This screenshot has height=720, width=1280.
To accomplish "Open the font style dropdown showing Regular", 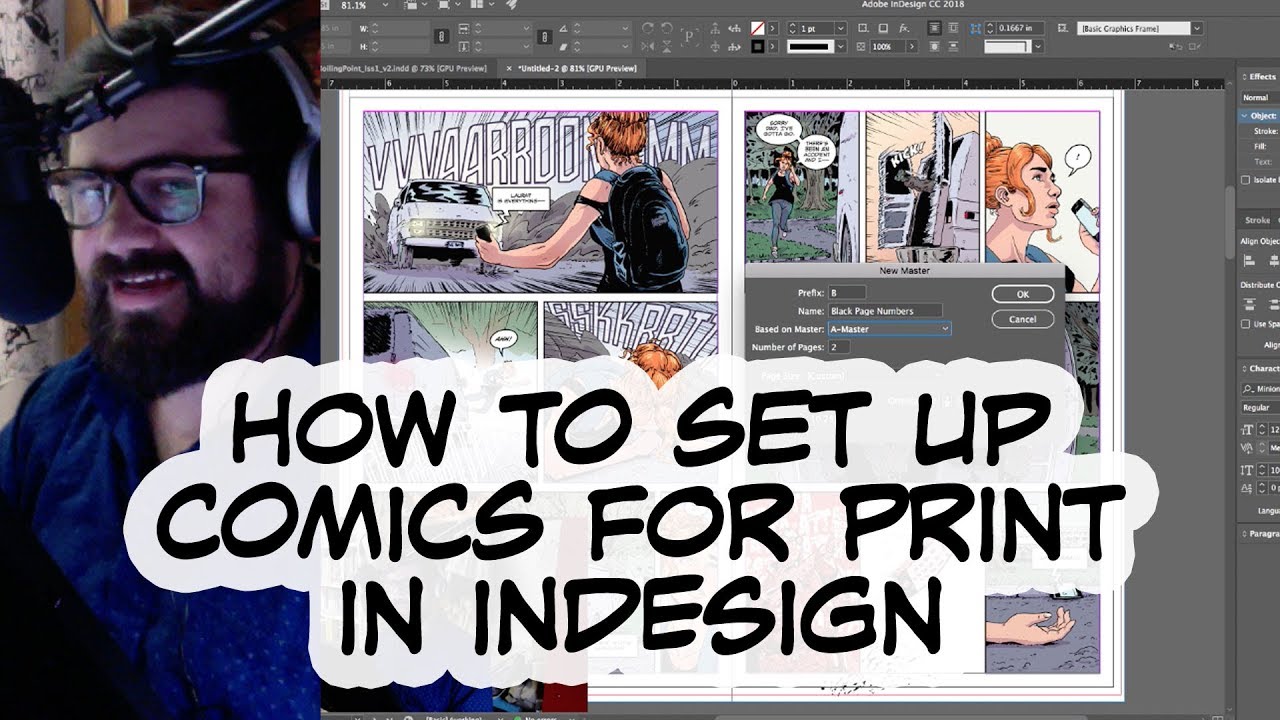I will [x=1260, y=407].
